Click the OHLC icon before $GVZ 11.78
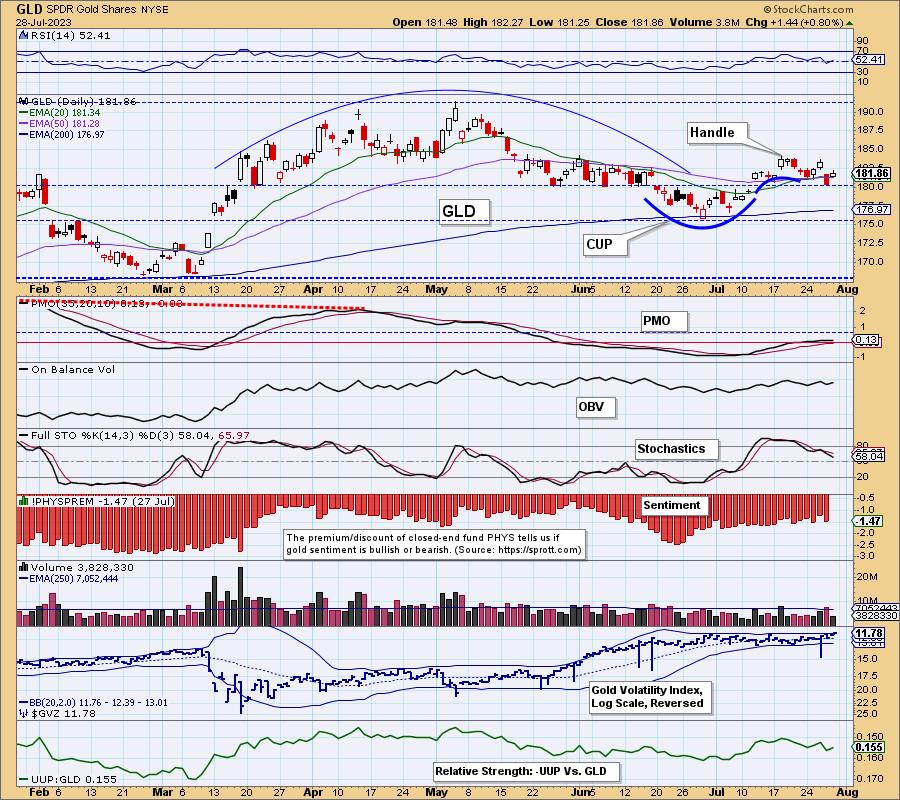This screenshot has width=900, height=800. tap(24, 713)
